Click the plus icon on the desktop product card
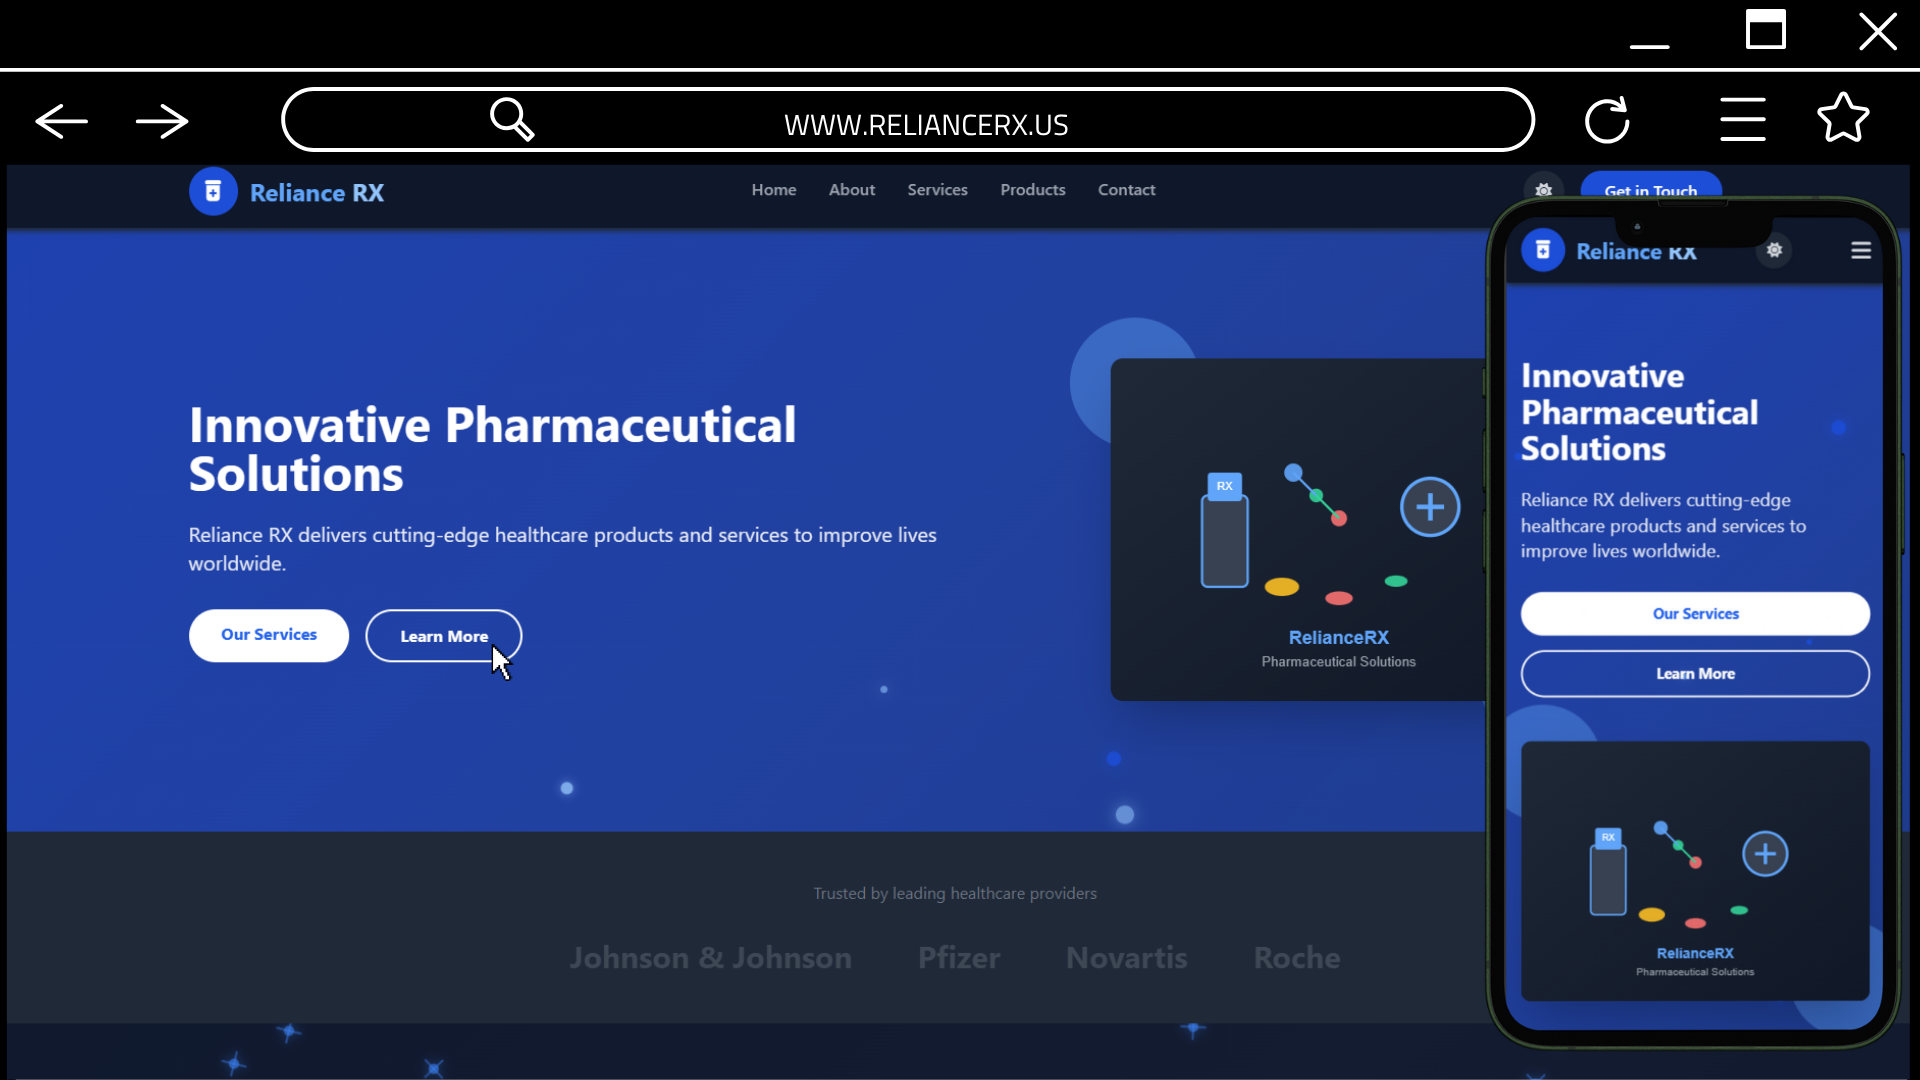The height and width of the screenshot is (1080, 1920). [x=1429, y=506]
